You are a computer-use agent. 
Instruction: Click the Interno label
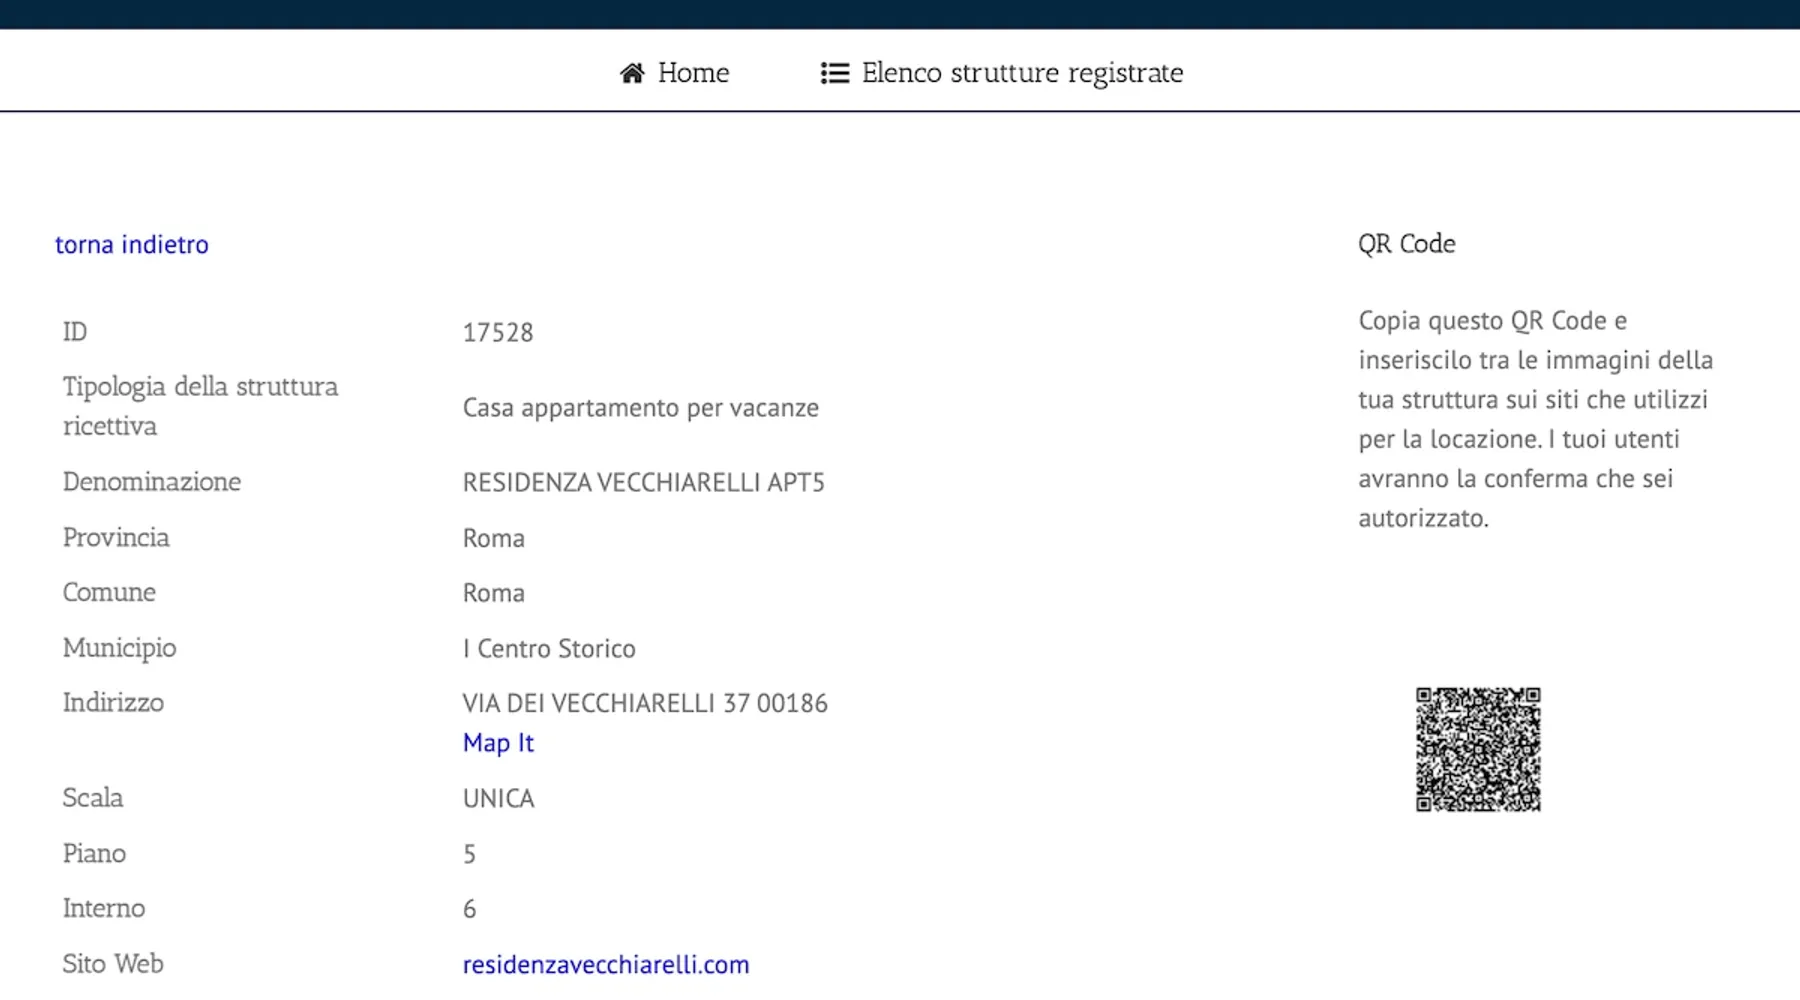pos(104,908)
